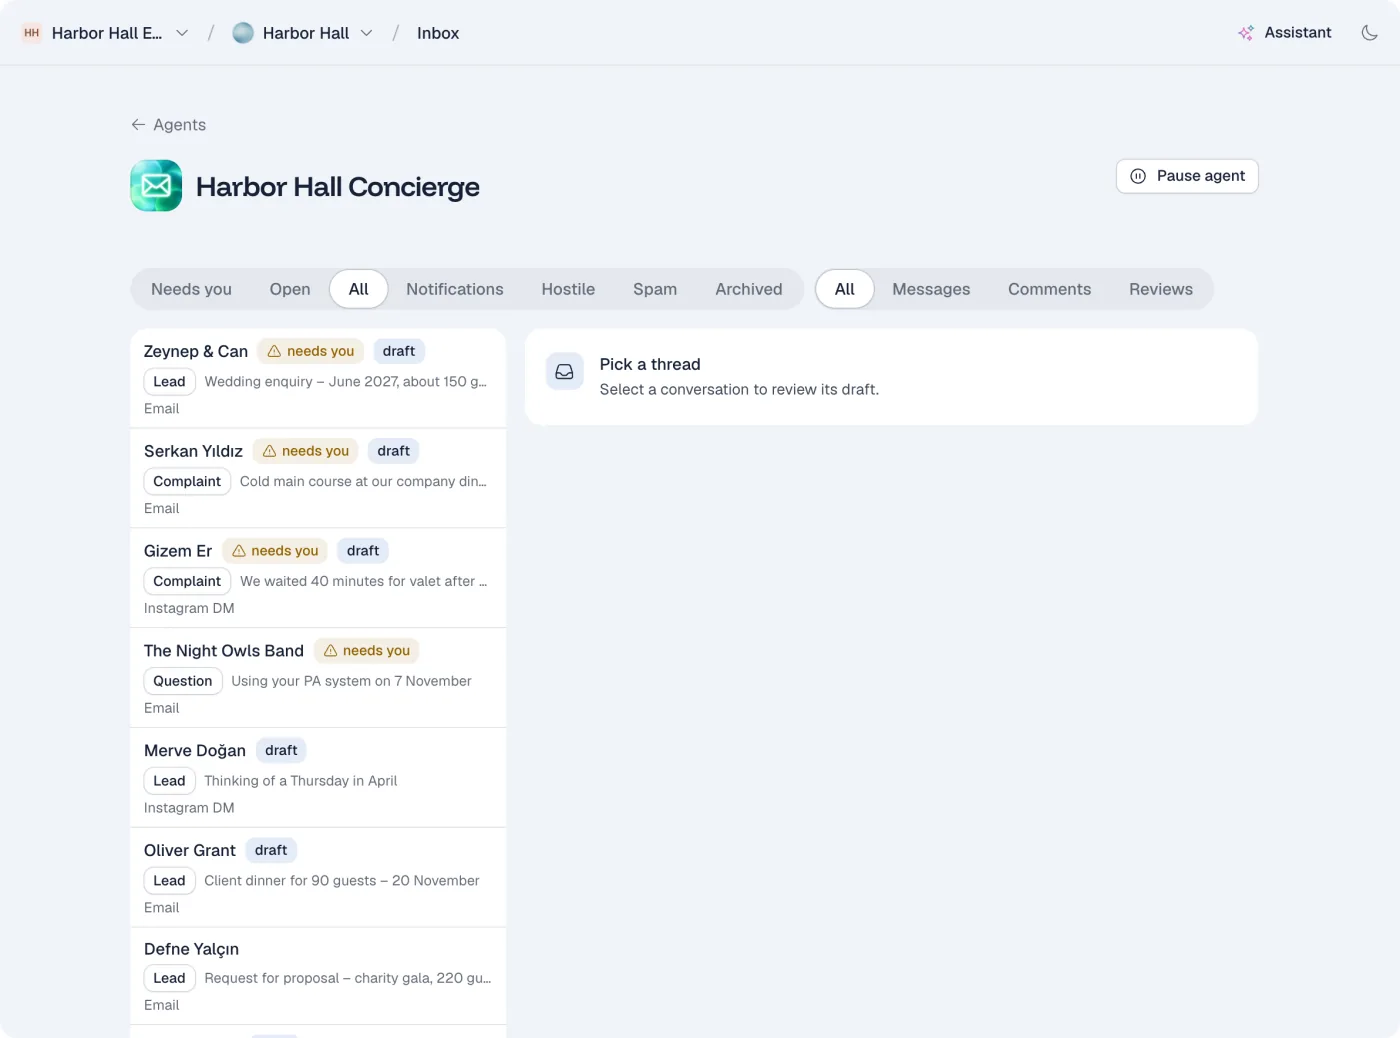The width and height of the screenshot is (1400, 1038).
Task: Click the needs you badge on Serkan Yıldız
Action: [x=306, y=451]
